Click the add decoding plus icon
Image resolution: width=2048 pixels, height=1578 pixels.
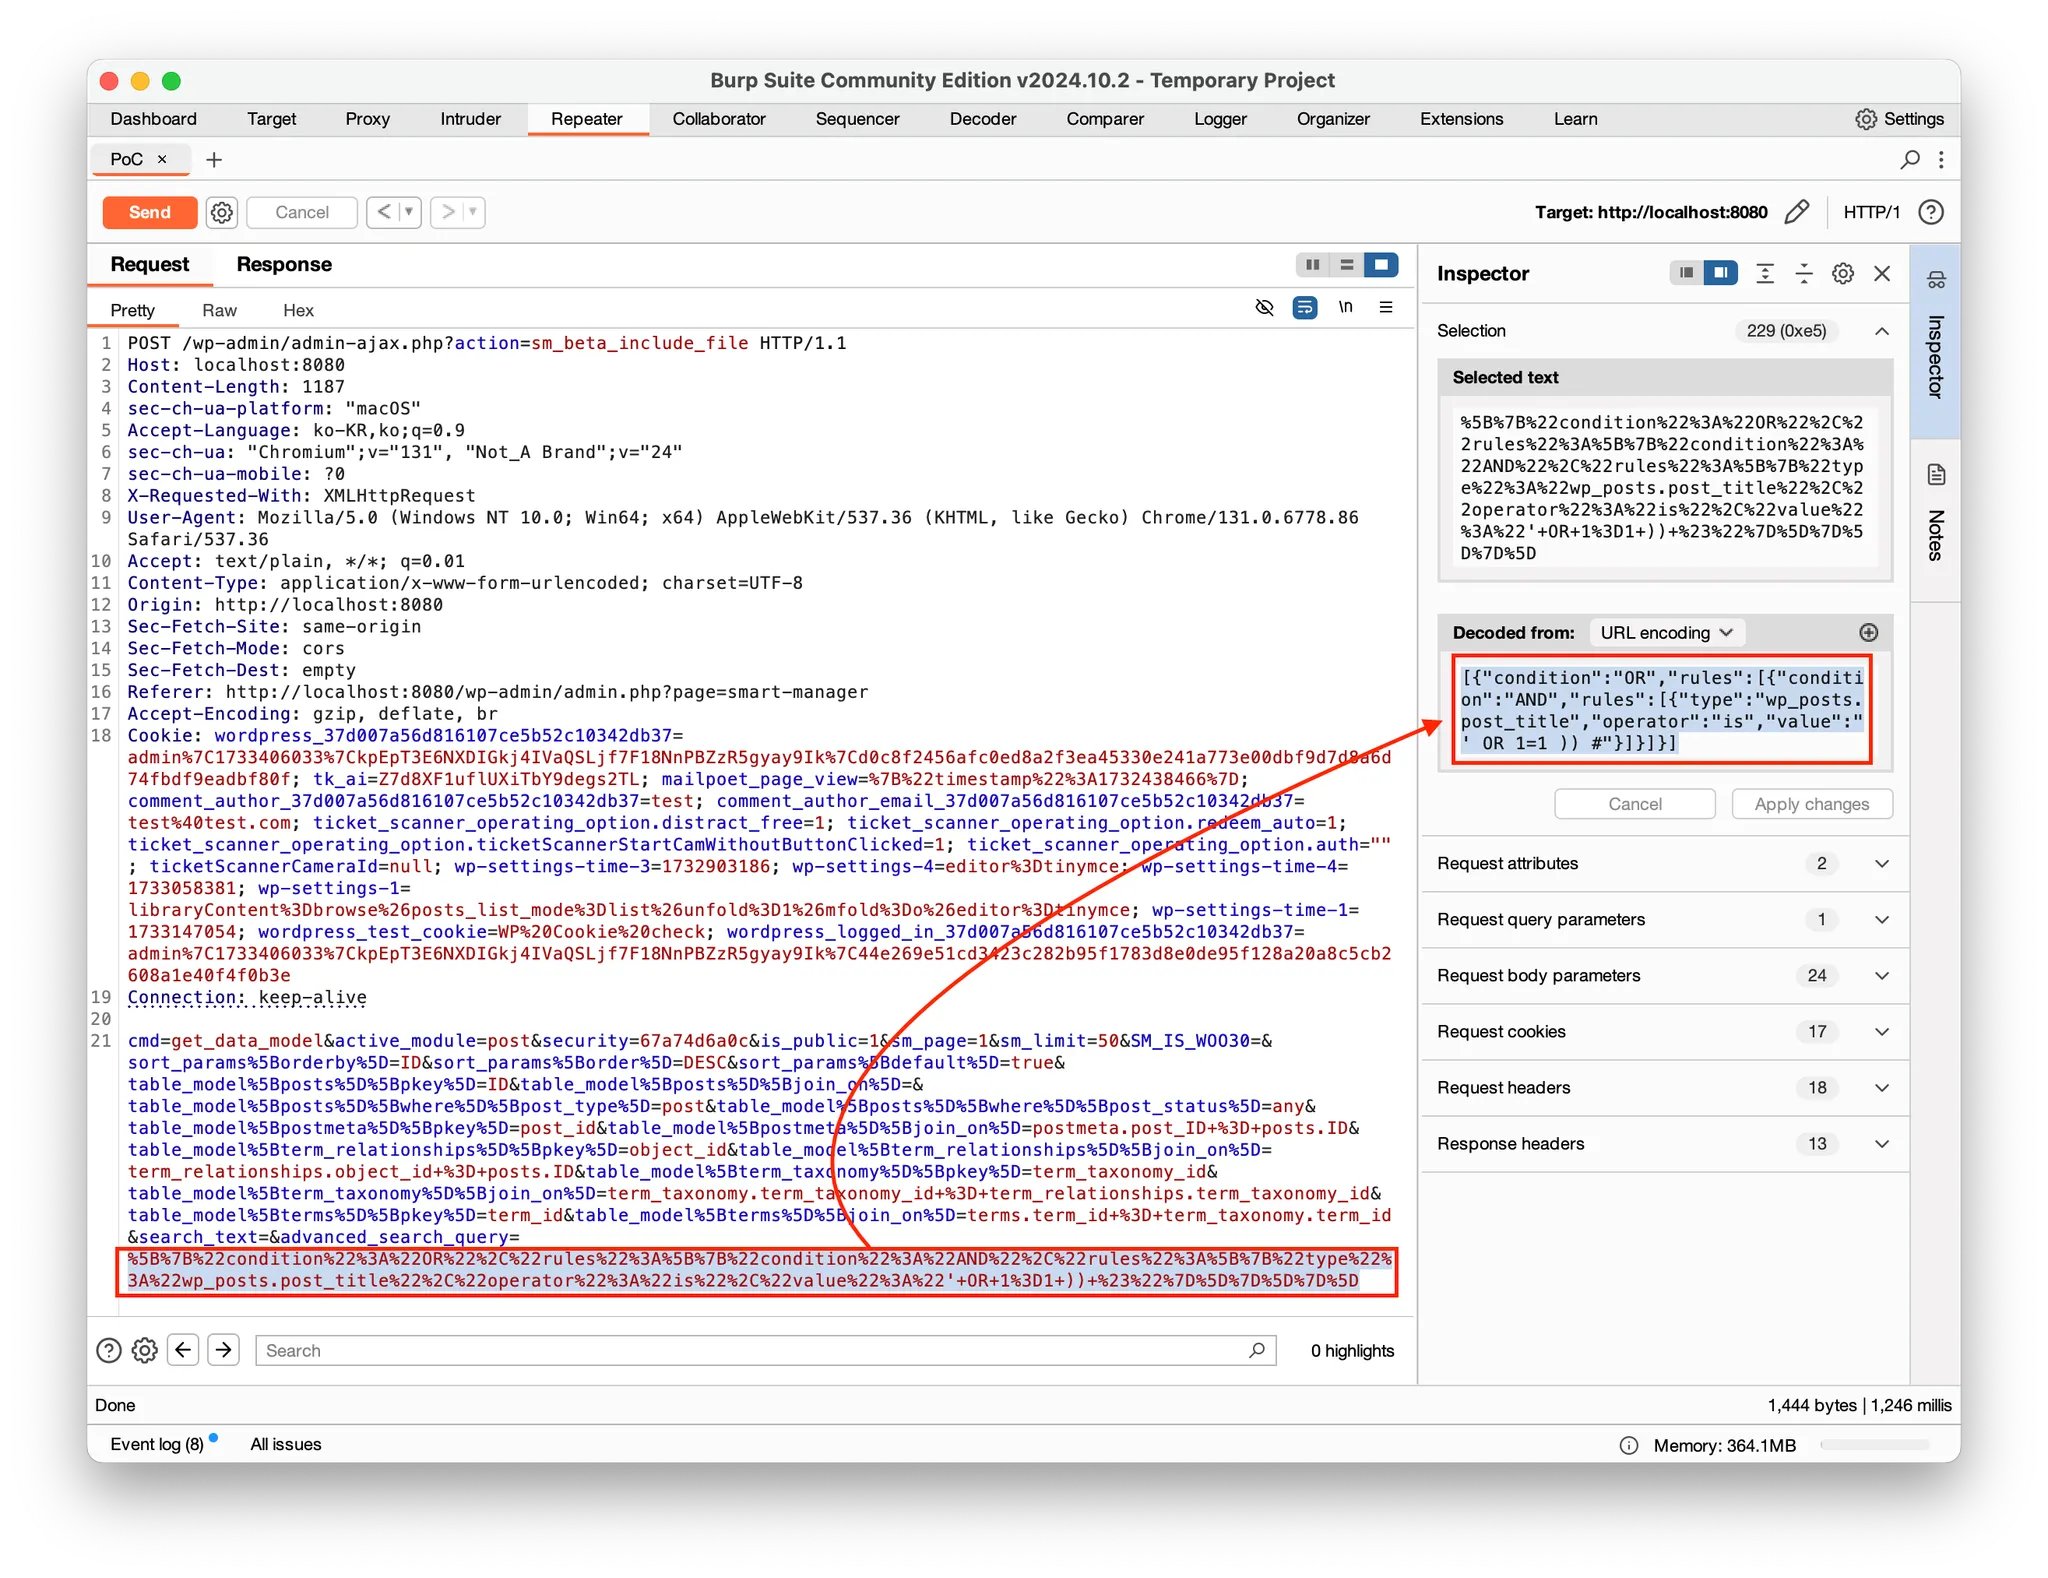(1868, 632)
